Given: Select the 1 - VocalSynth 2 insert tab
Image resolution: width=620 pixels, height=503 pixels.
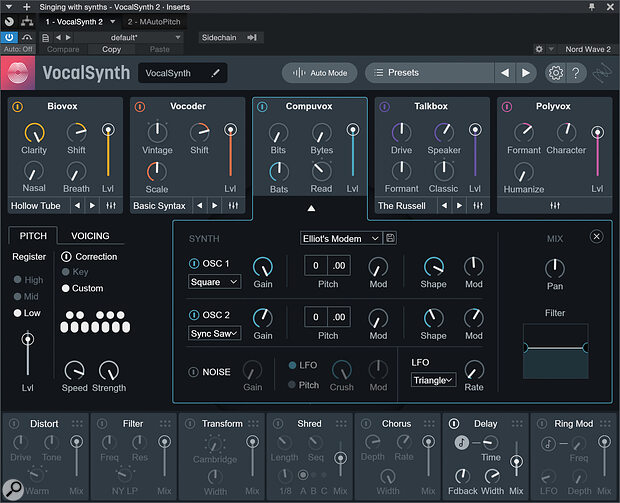Looking at the screenshot, I should click(74, 22).
